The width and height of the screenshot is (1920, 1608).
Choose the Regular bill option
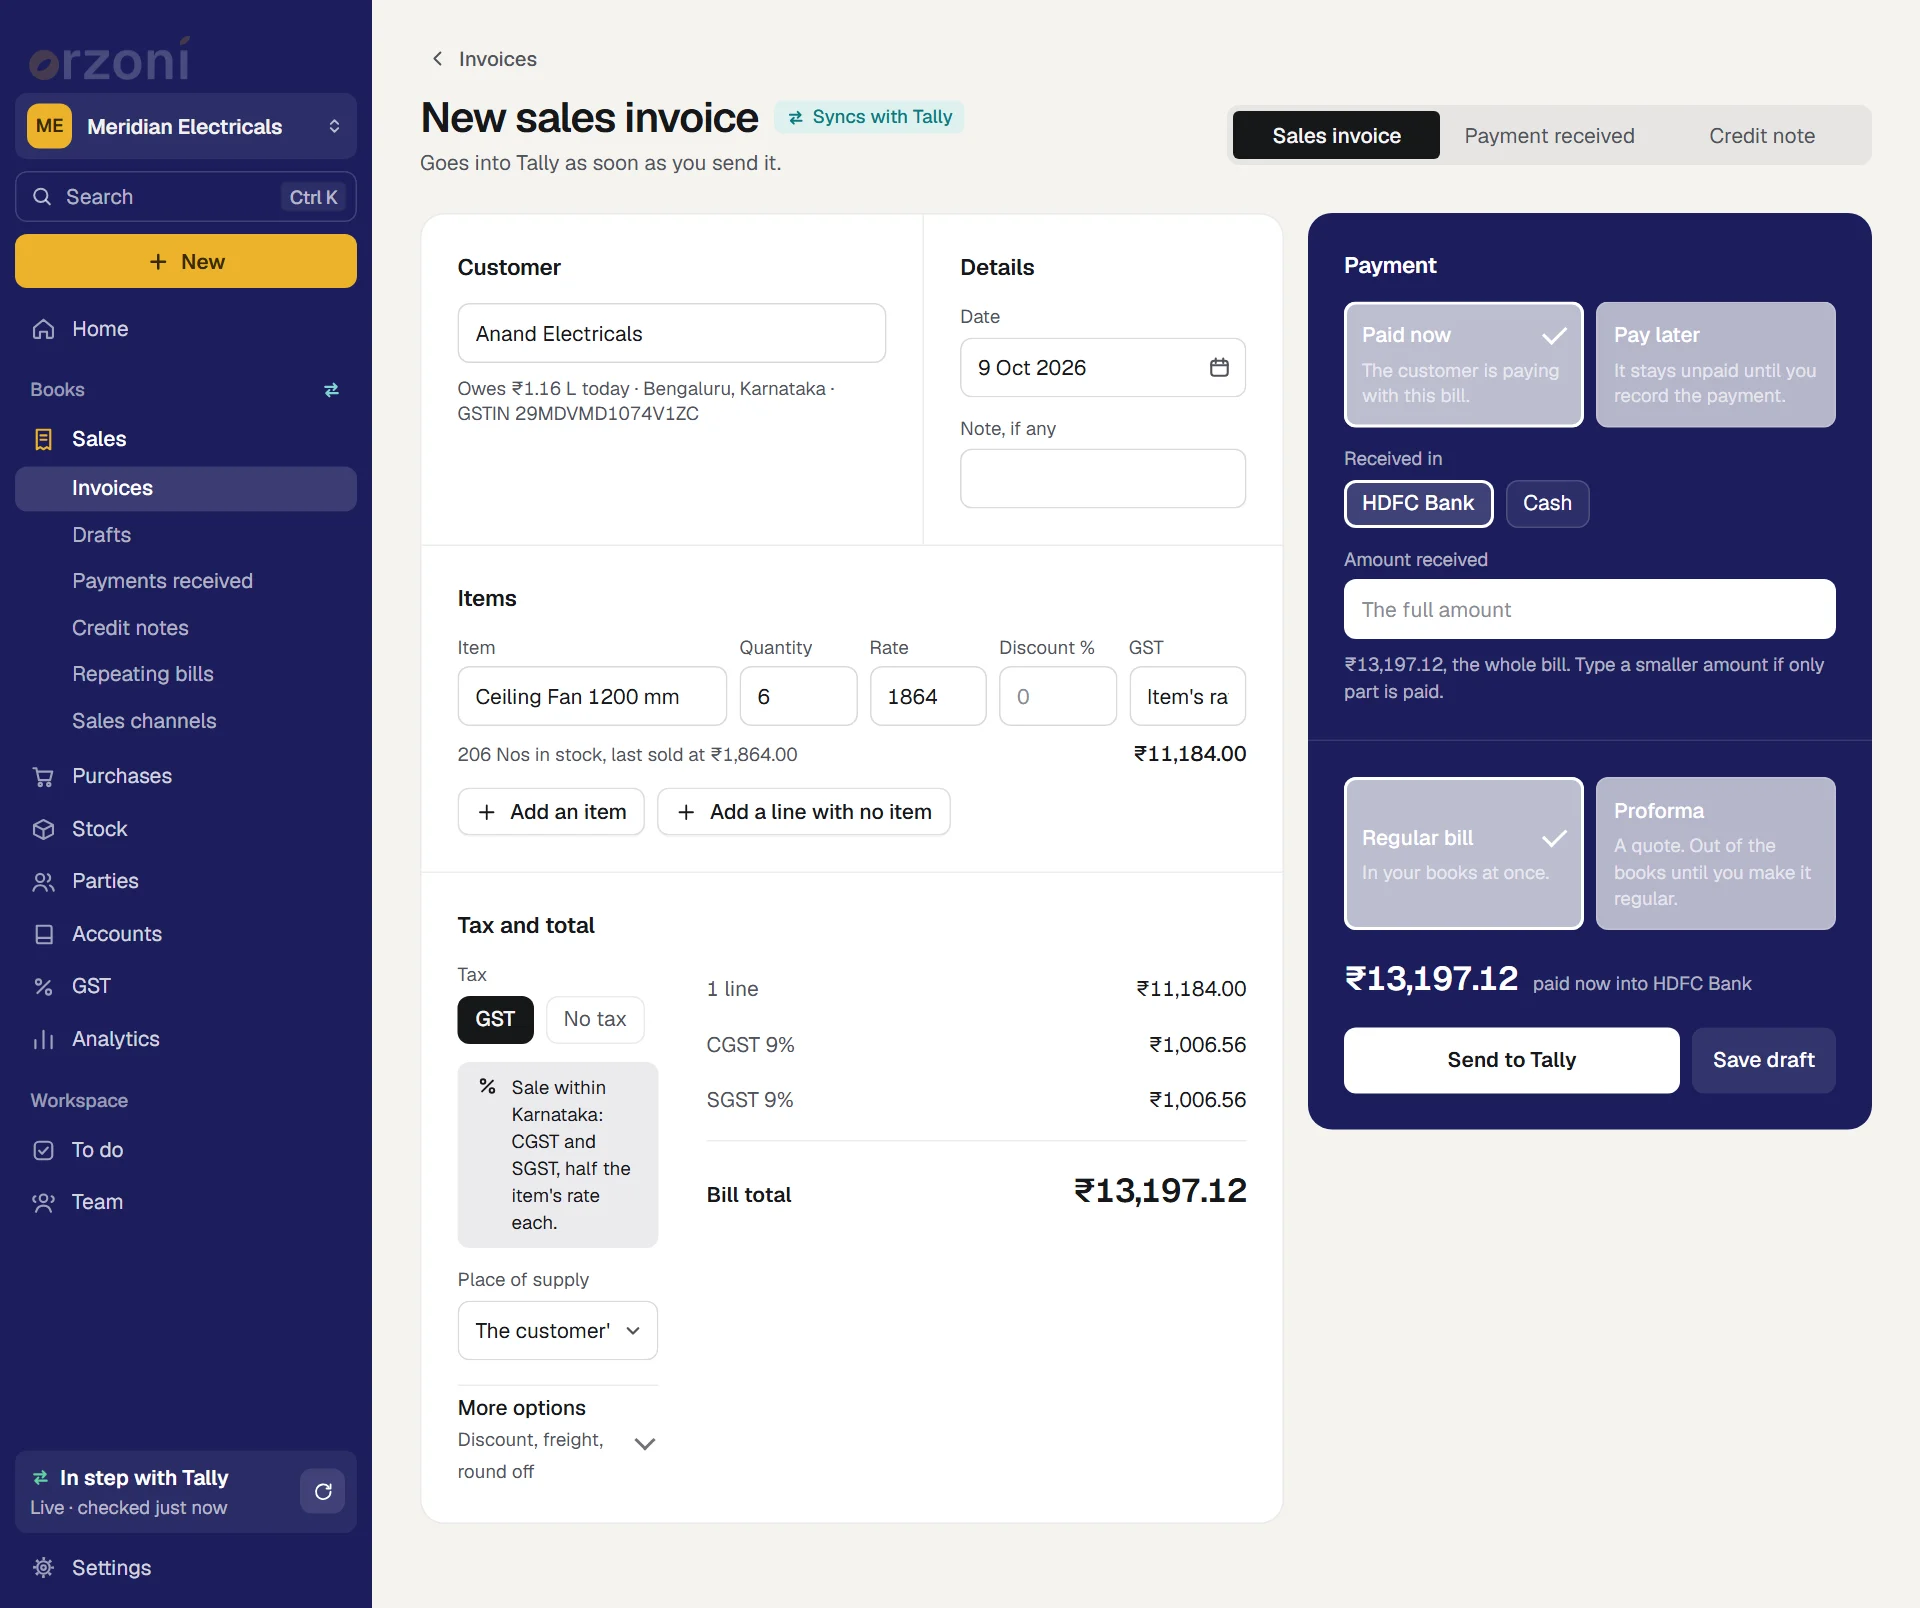(1463, 853)
